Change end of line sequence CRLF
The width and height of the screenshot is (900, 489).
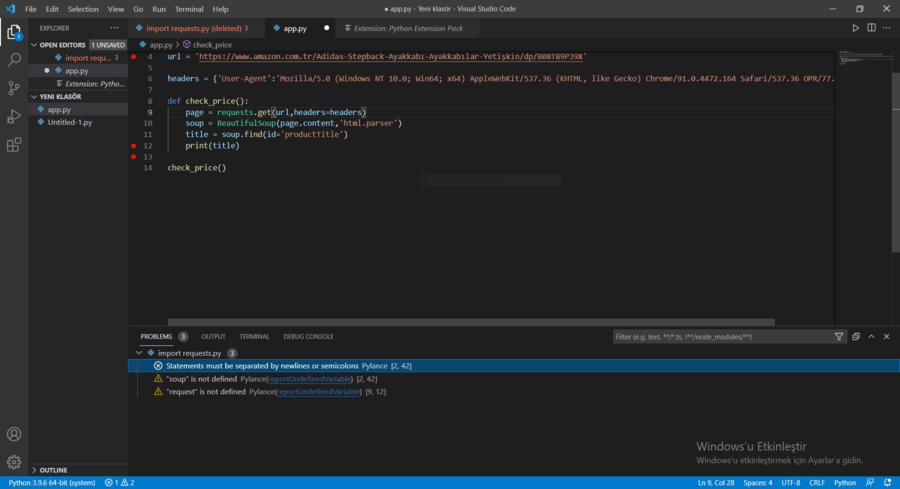pyautogui.click(x=817, y=483)
